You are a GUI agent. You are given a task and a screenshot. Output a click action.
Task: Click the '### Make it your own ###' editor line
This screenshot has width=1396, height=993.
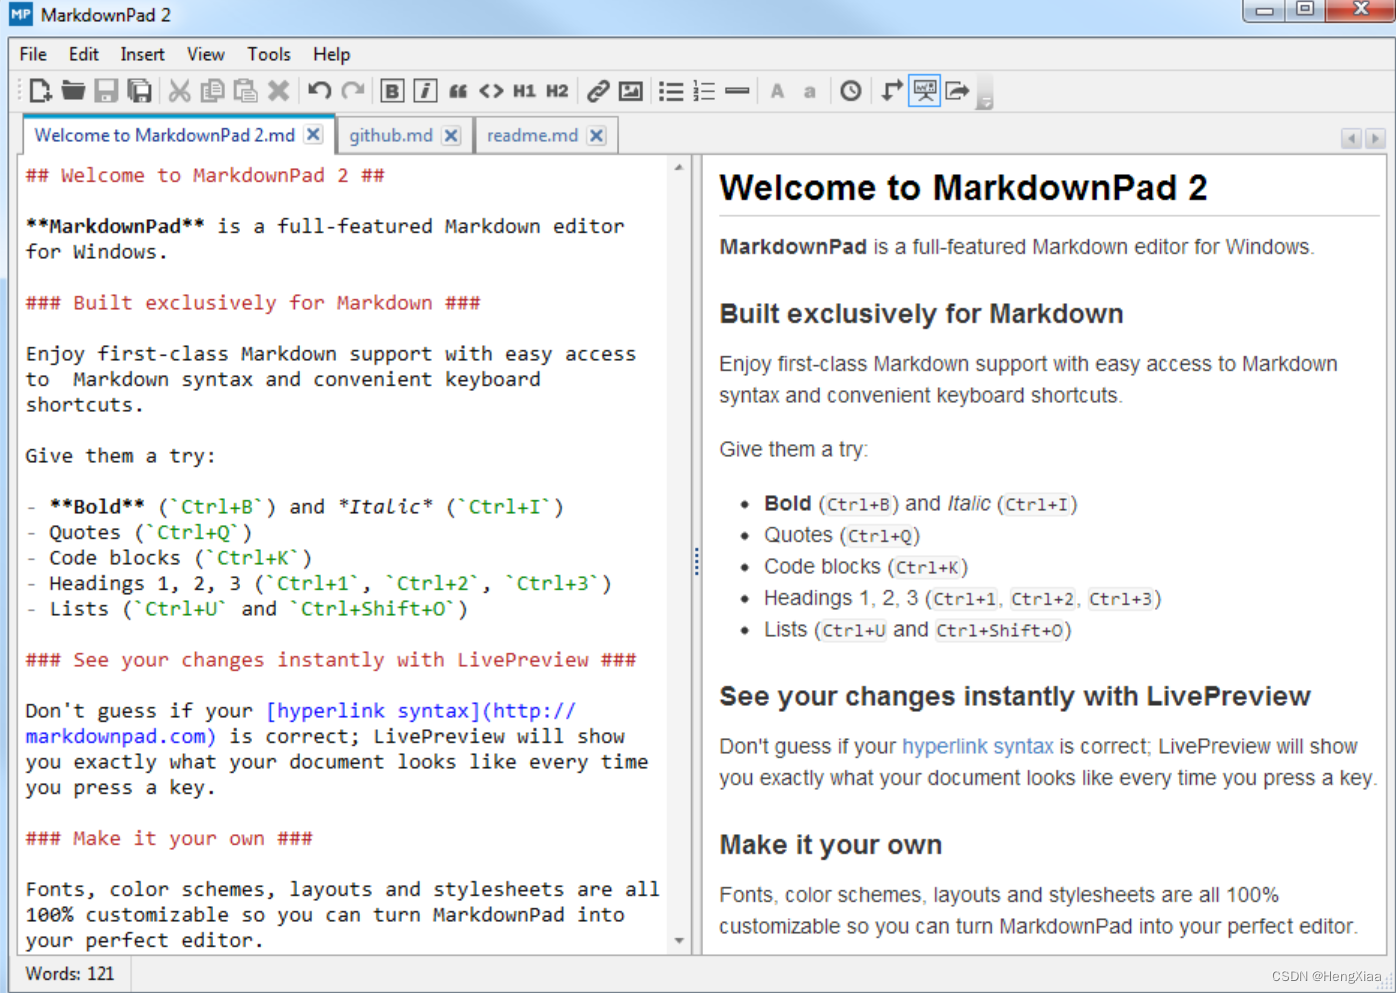click(x=169, y=838)
